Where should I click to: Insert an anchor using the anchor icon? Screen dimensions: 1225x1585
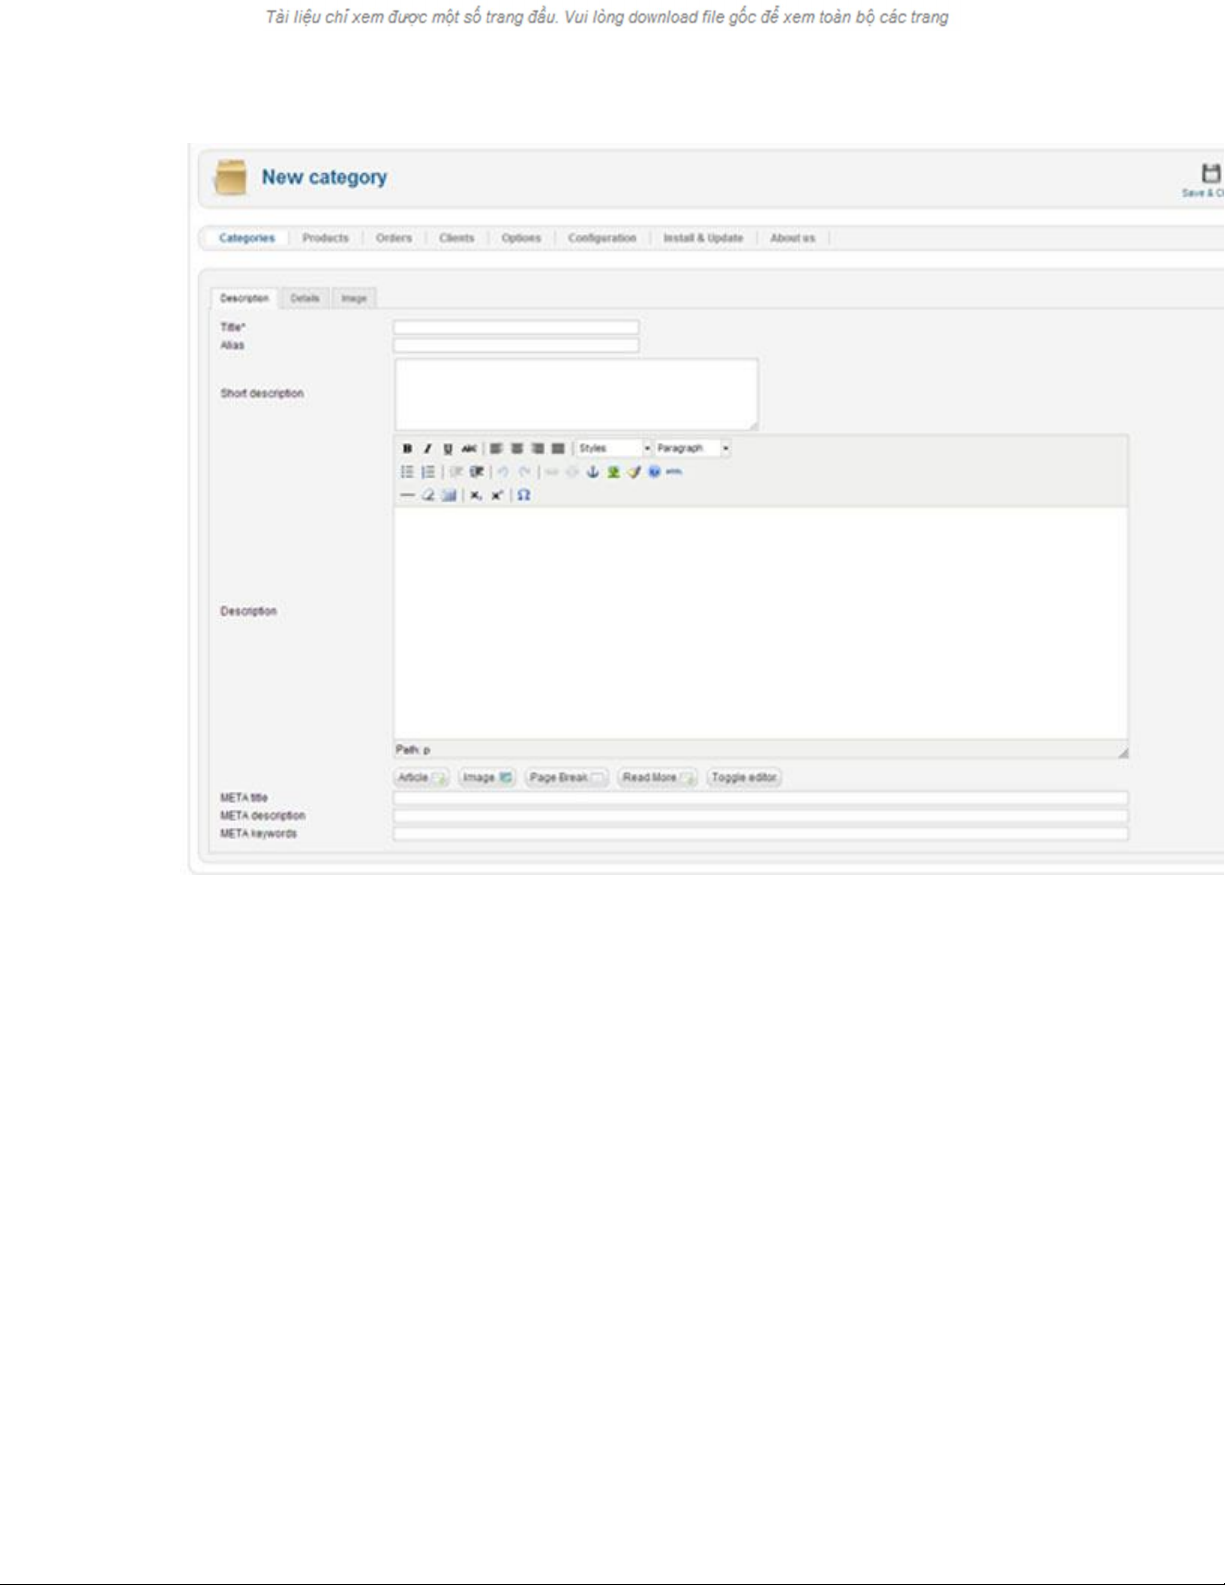coord(592,472)
